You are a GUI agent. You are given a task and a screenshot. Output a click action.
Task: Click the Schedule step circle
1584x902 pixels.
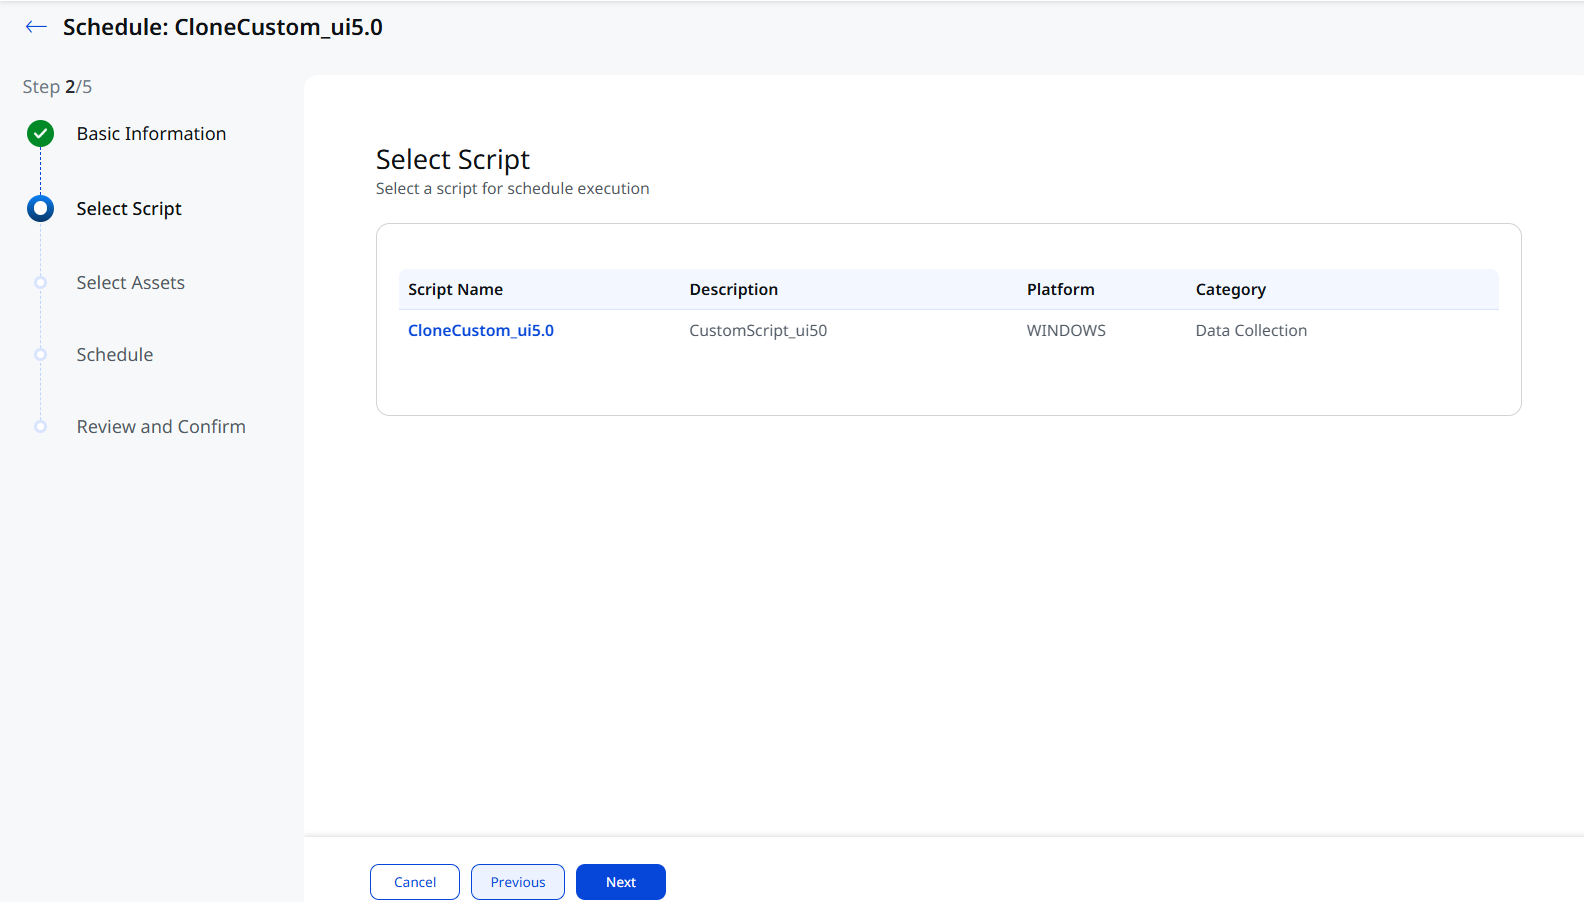[41, 355]
